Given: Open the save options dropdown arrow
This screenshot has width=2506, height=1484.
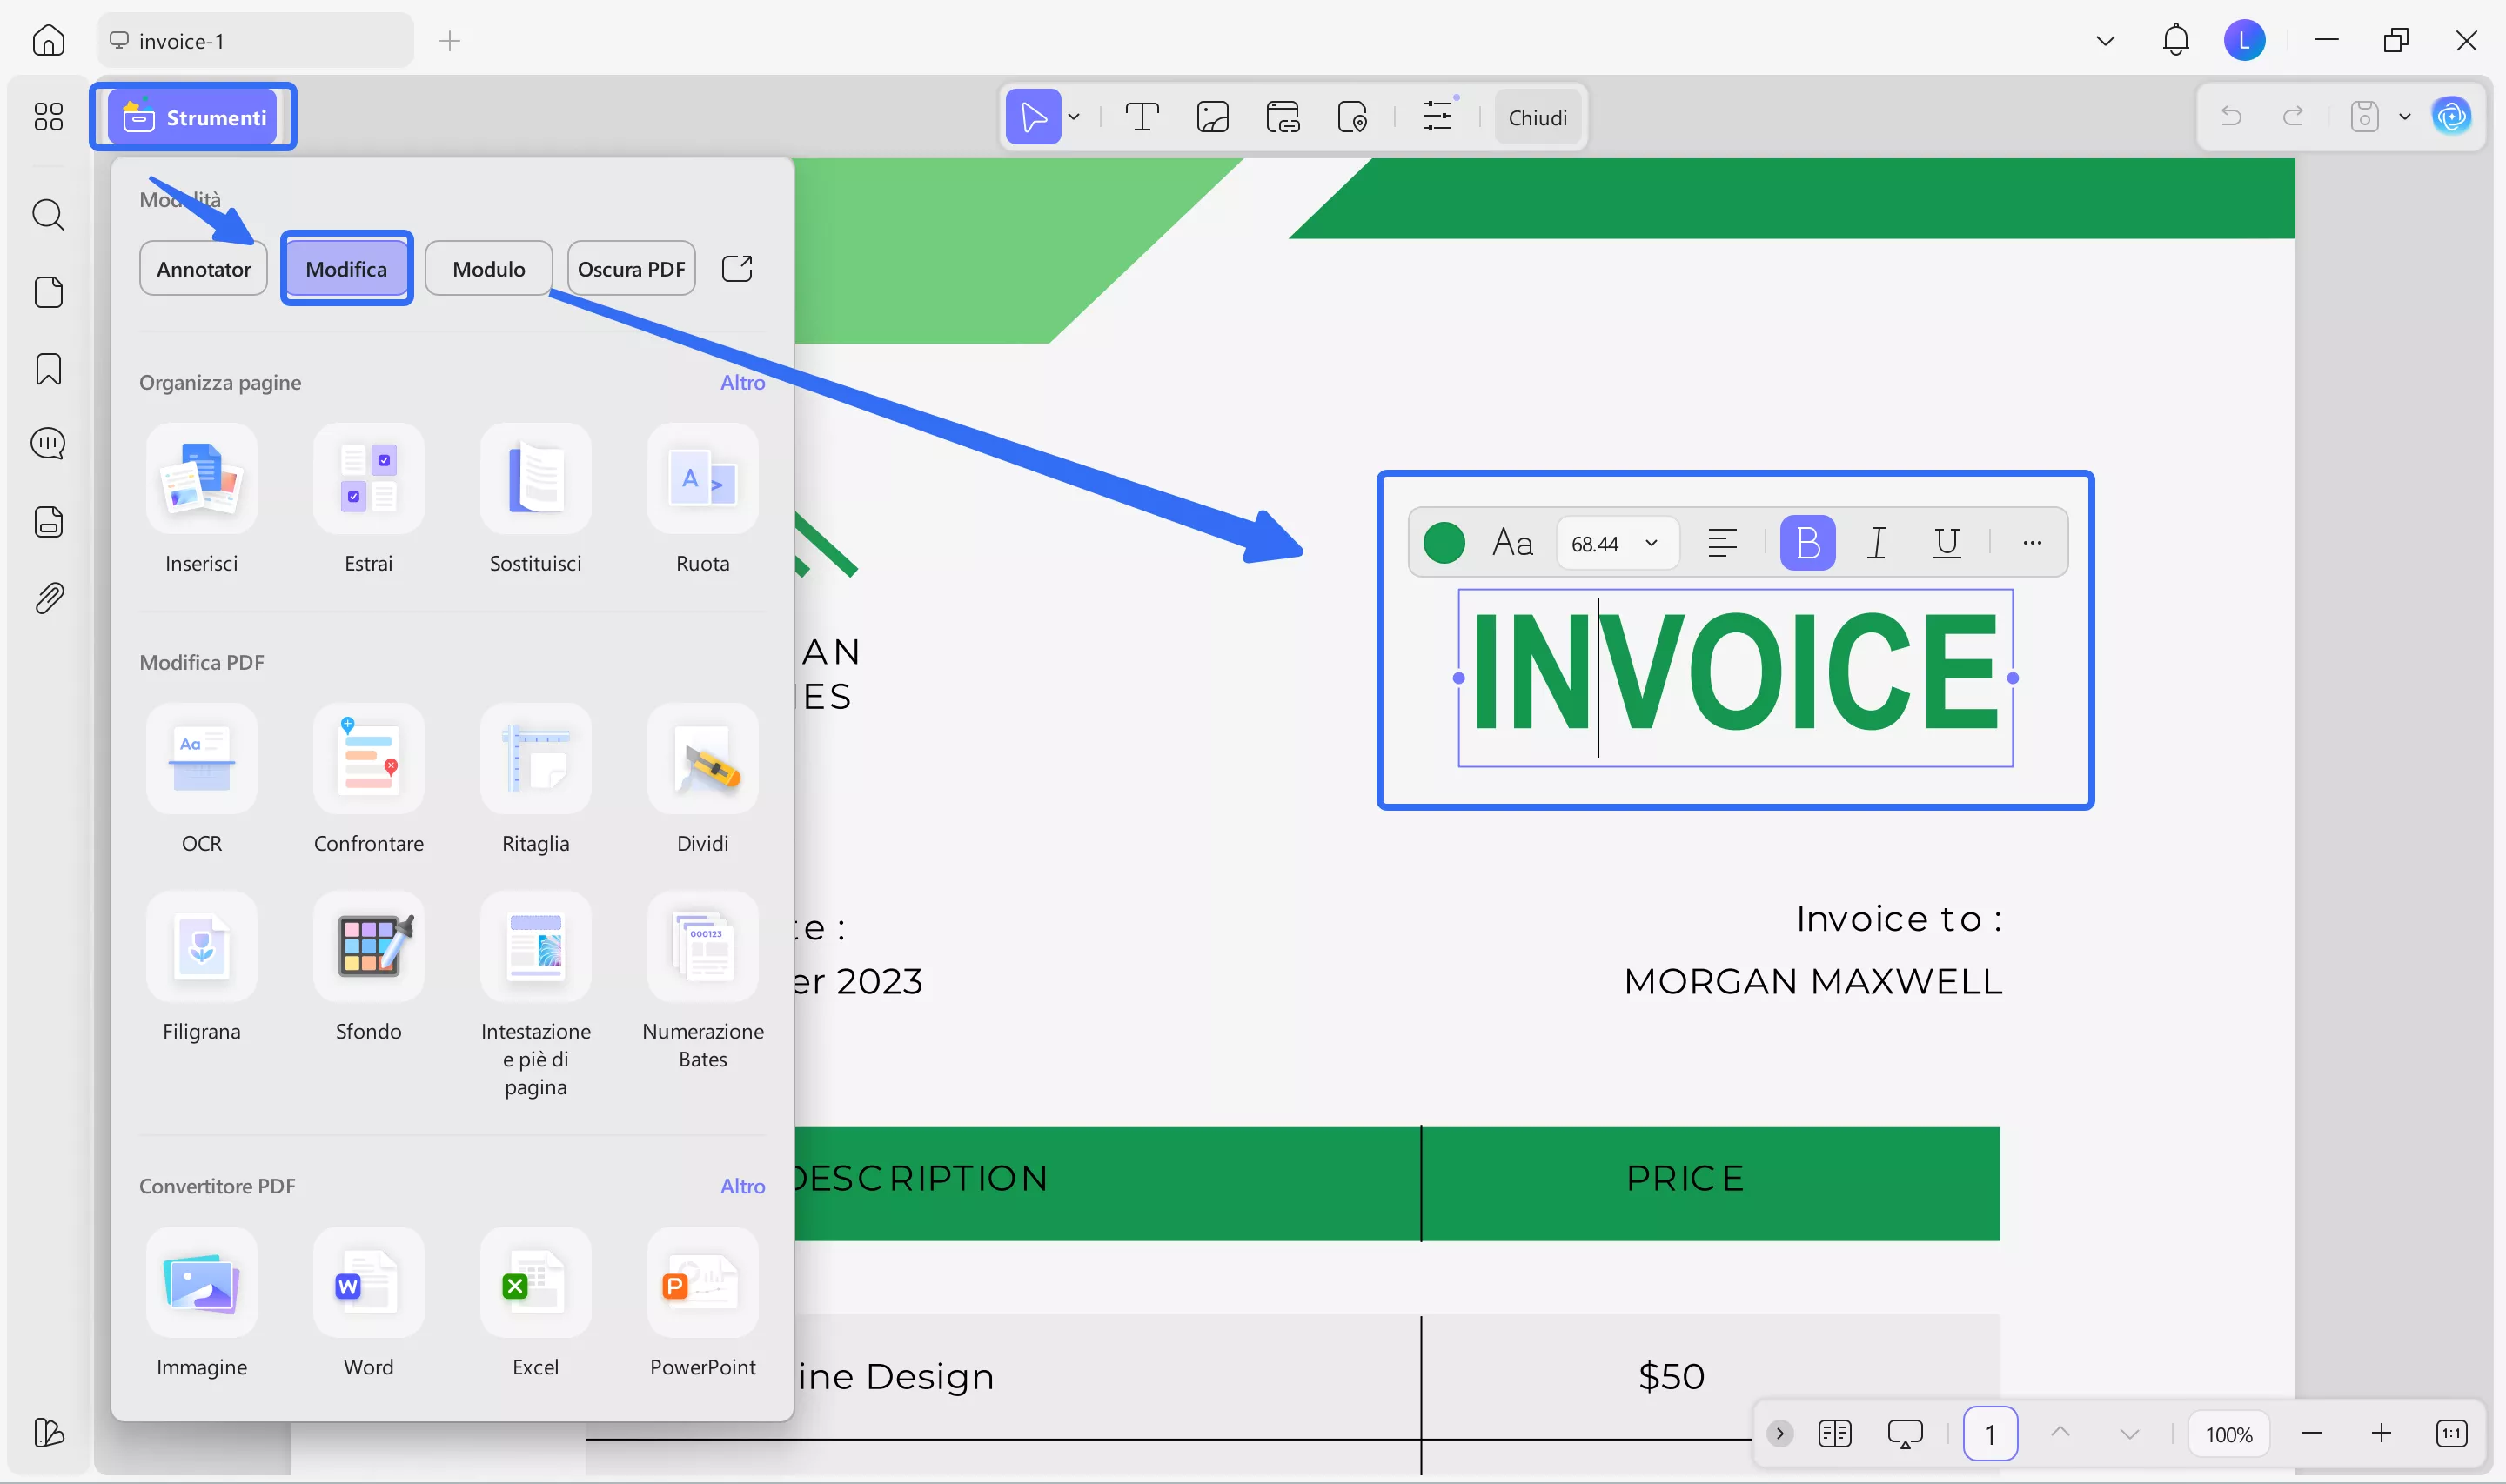Looking at the screenshot, I should click(2405, 116).
